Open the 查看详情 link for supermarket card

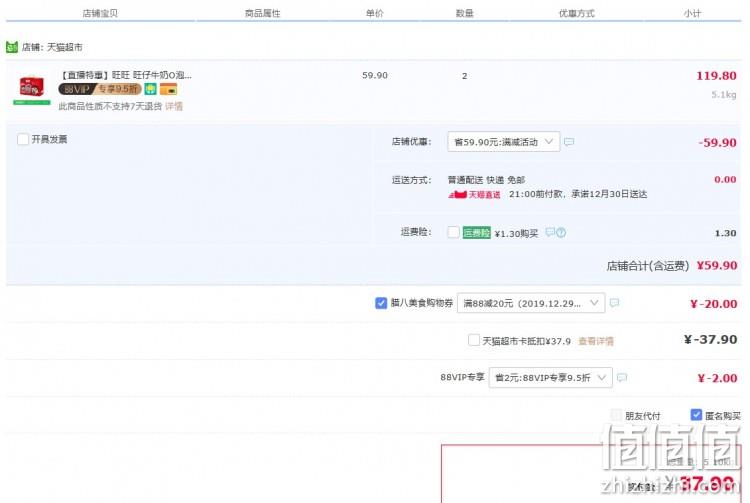point(596,341)
